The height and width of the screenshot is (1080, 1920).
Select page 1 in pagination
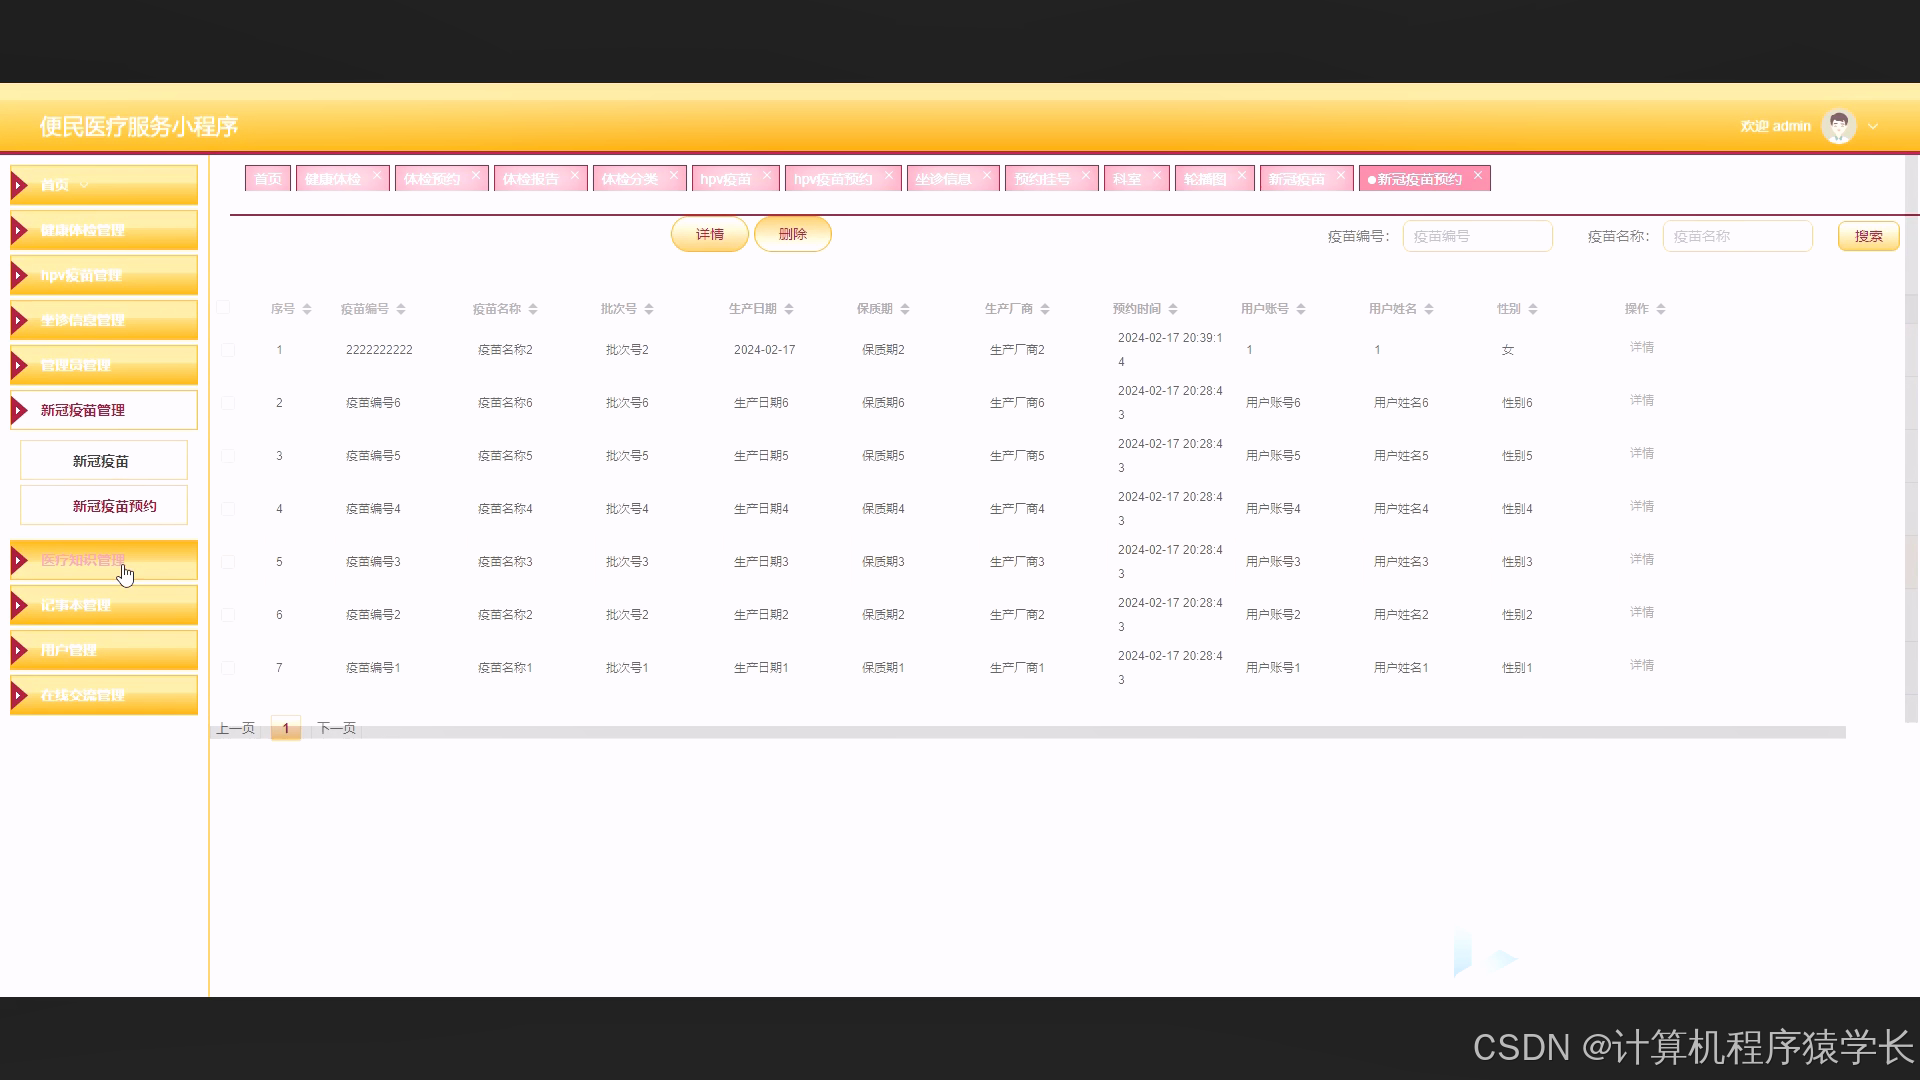click(x=285, y=728)
